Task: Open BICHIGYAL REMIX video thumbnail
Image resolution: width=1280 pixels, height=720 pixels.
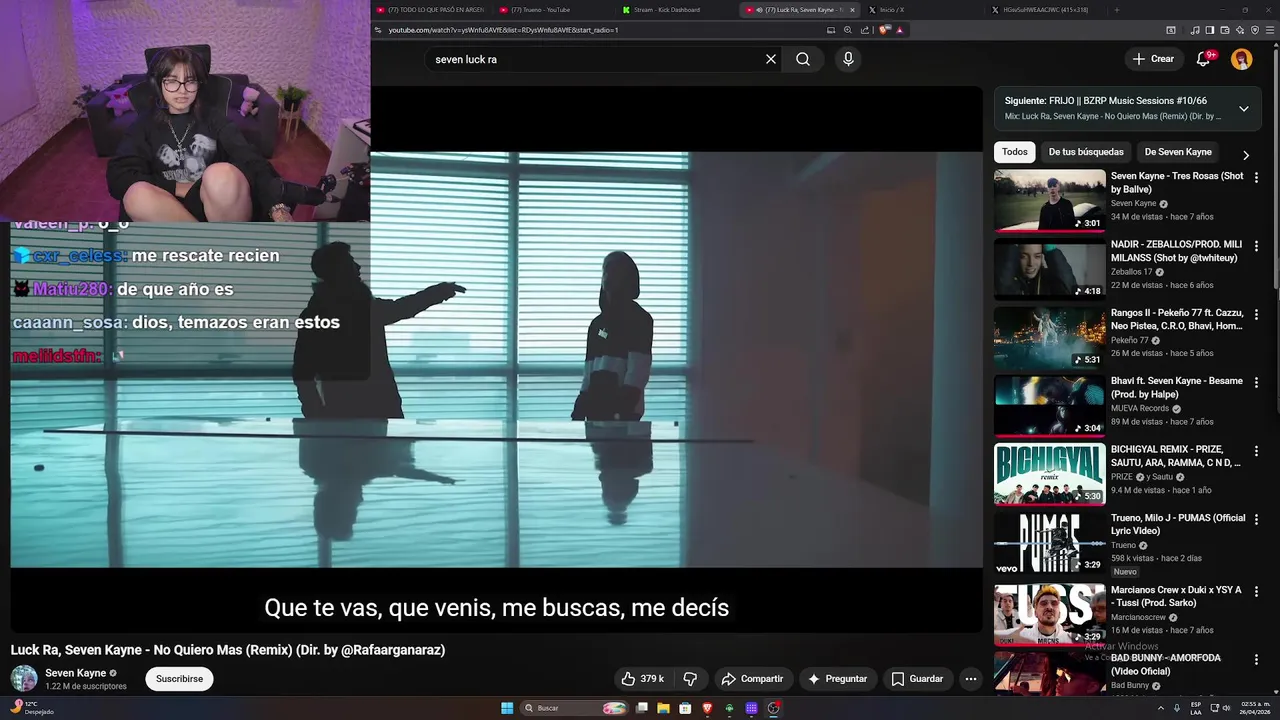Action: 1049,474
